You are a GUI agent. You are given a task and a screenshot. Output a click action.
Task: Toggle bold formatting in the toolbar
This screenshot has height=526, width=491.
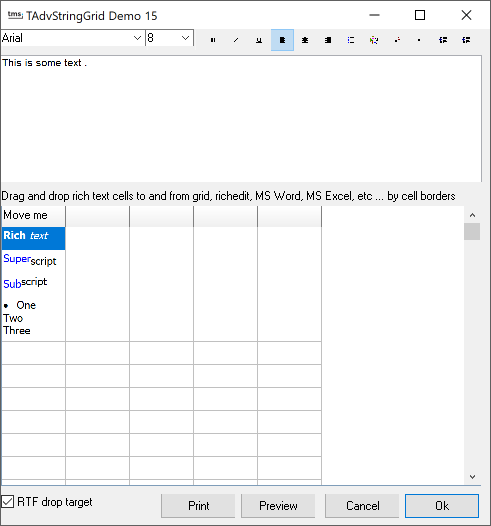[x=213, y=40]
